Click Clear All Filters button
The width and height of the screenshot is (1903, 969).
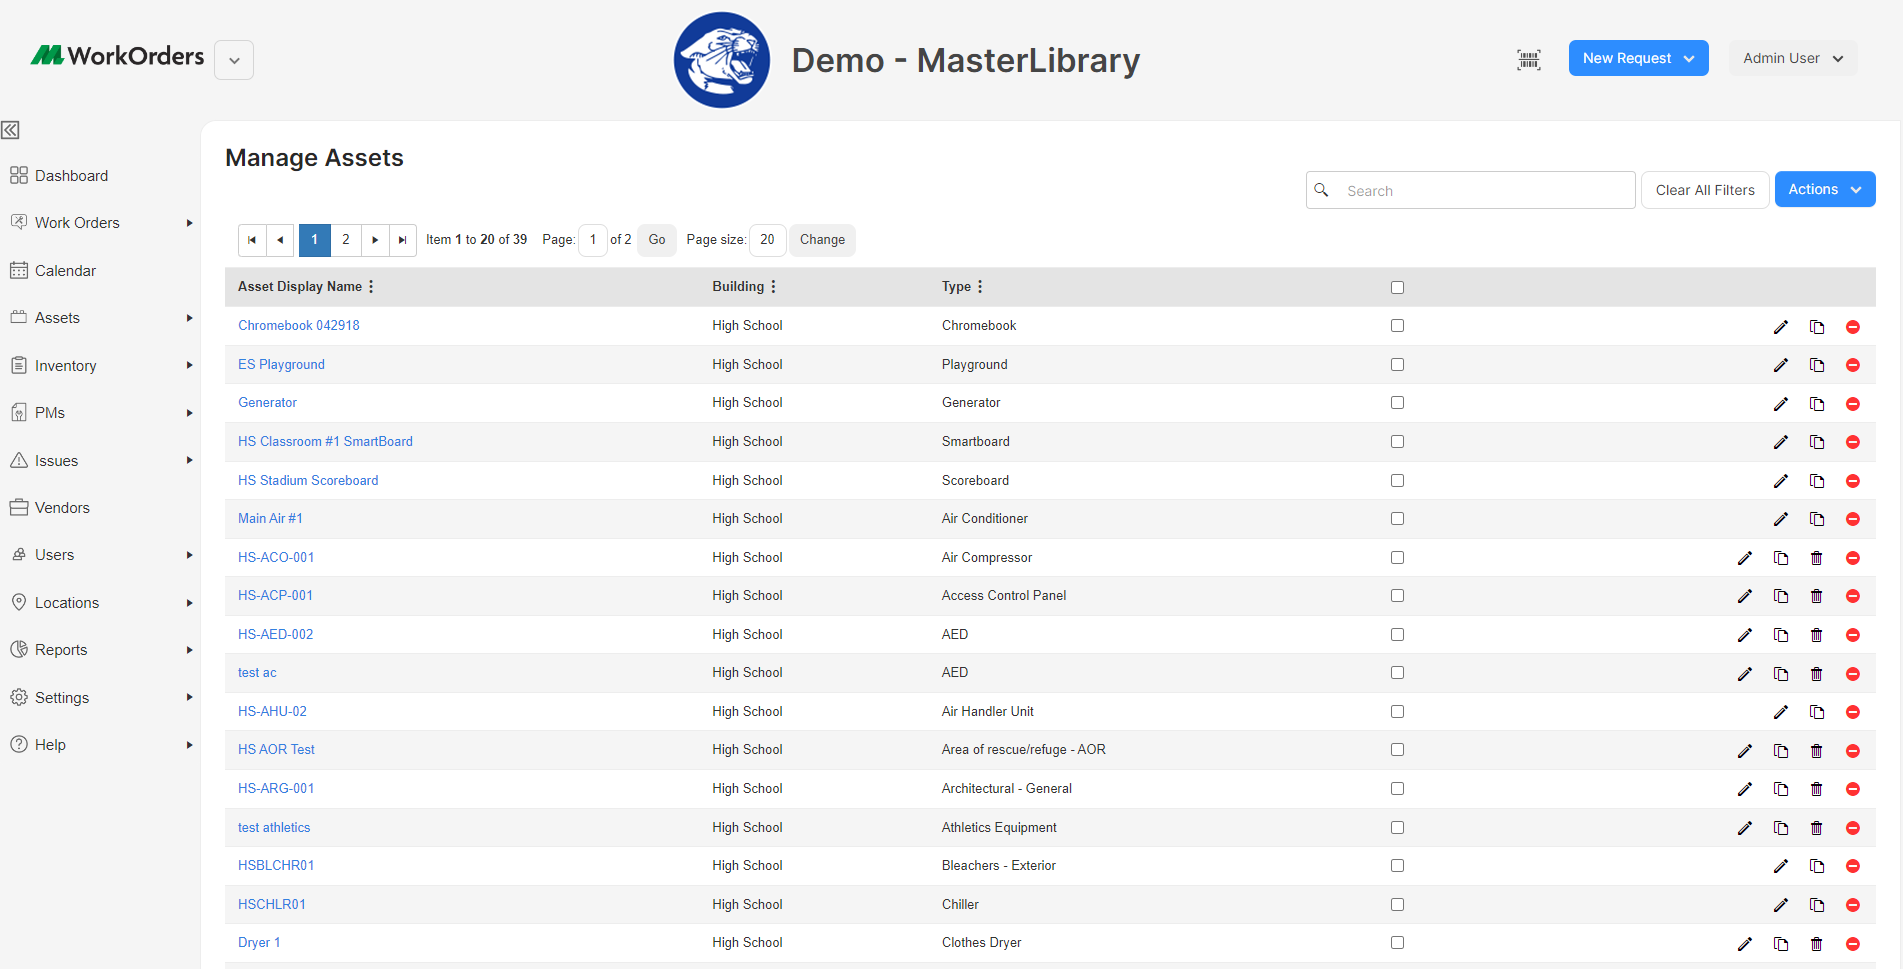coord(1704,190)
